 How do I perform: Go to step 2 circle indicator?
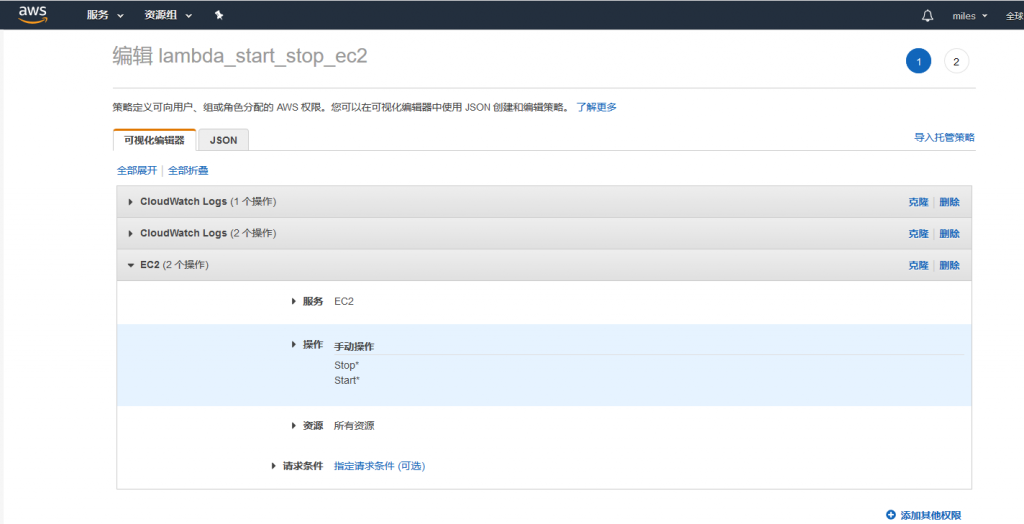[956, 61]
